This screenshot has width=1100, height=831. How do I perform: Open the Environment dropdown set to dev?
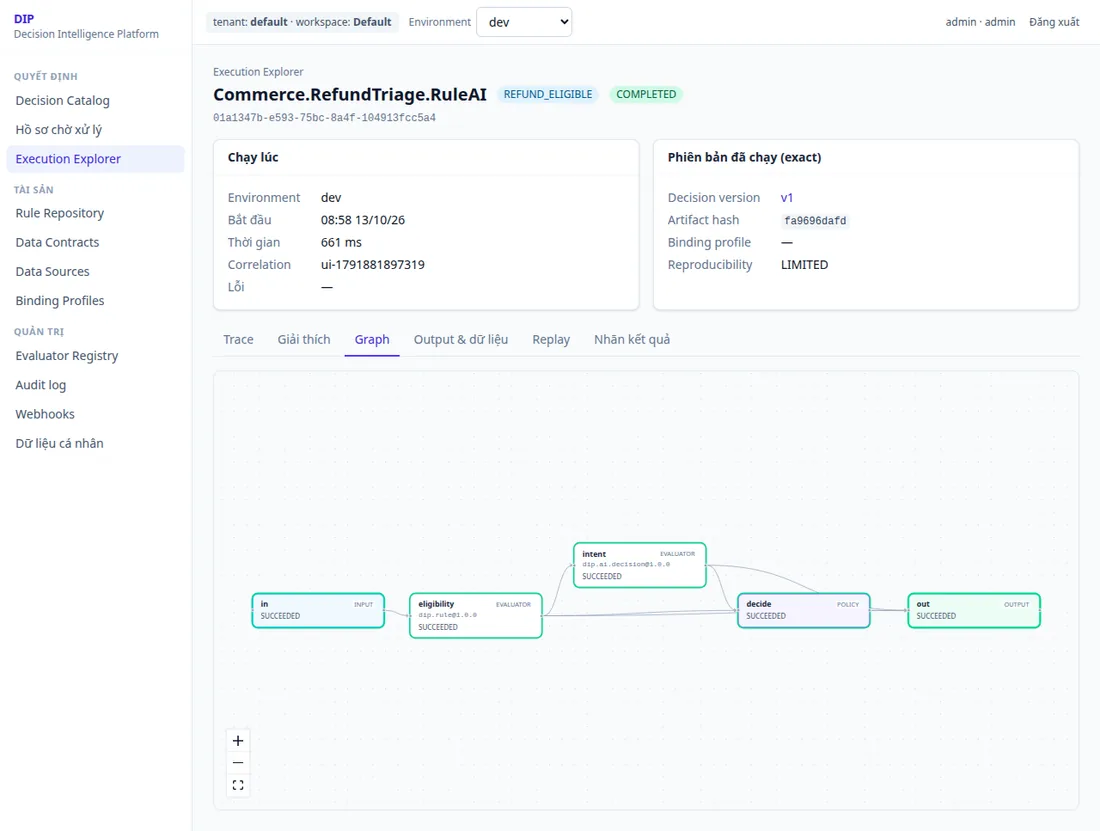pyautogui.click(x=524, y=22)
